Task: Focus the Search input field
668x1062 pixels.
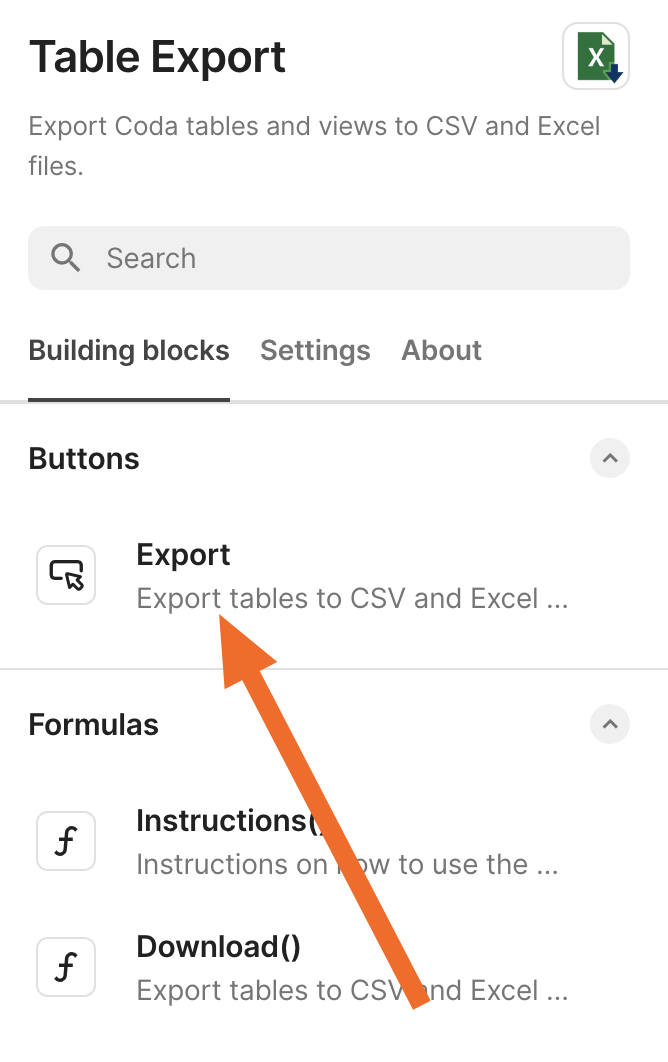Action: click(x=360, y=258)
